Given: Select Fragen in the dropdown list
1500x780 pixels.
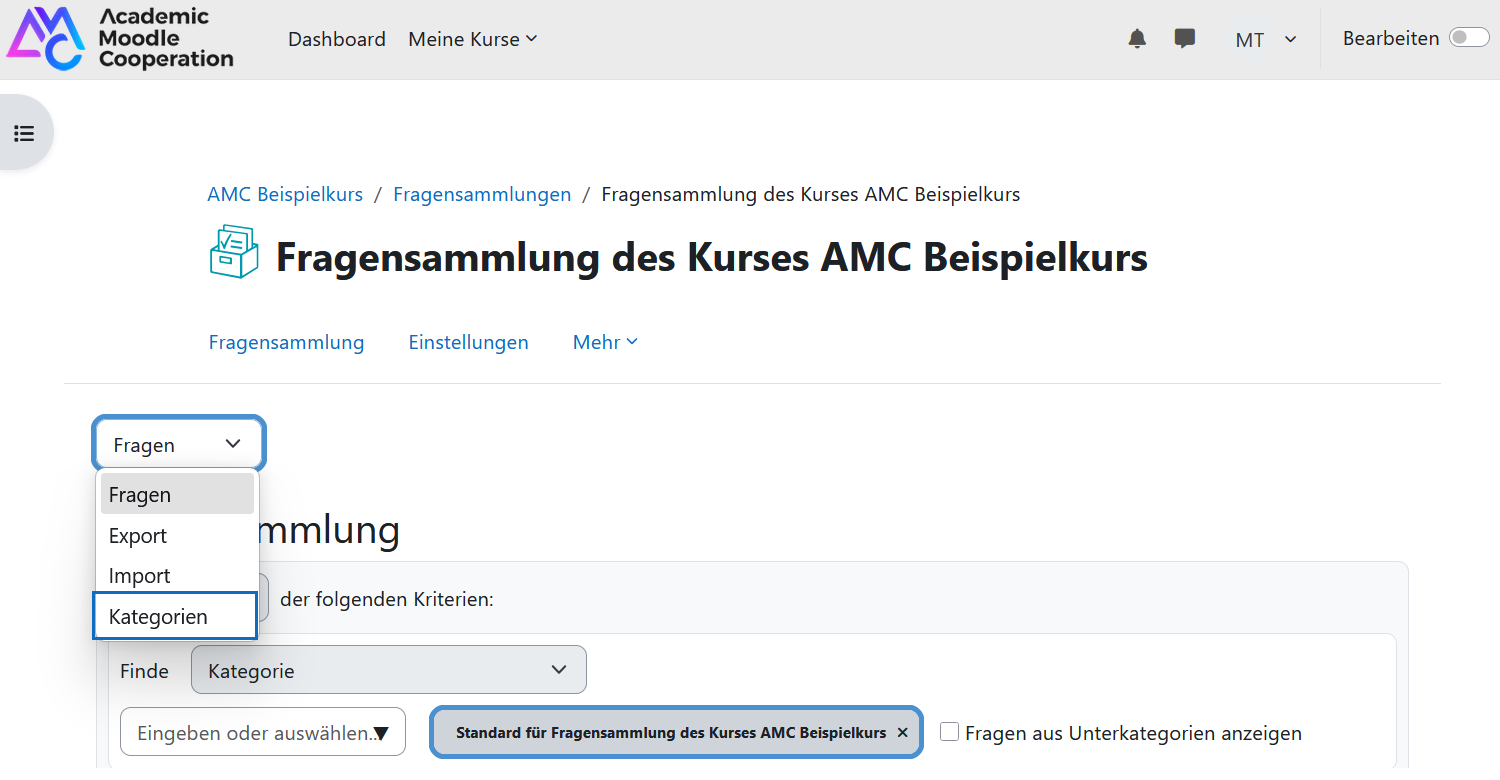Looking at the screenshot, I should pos(177,494).
